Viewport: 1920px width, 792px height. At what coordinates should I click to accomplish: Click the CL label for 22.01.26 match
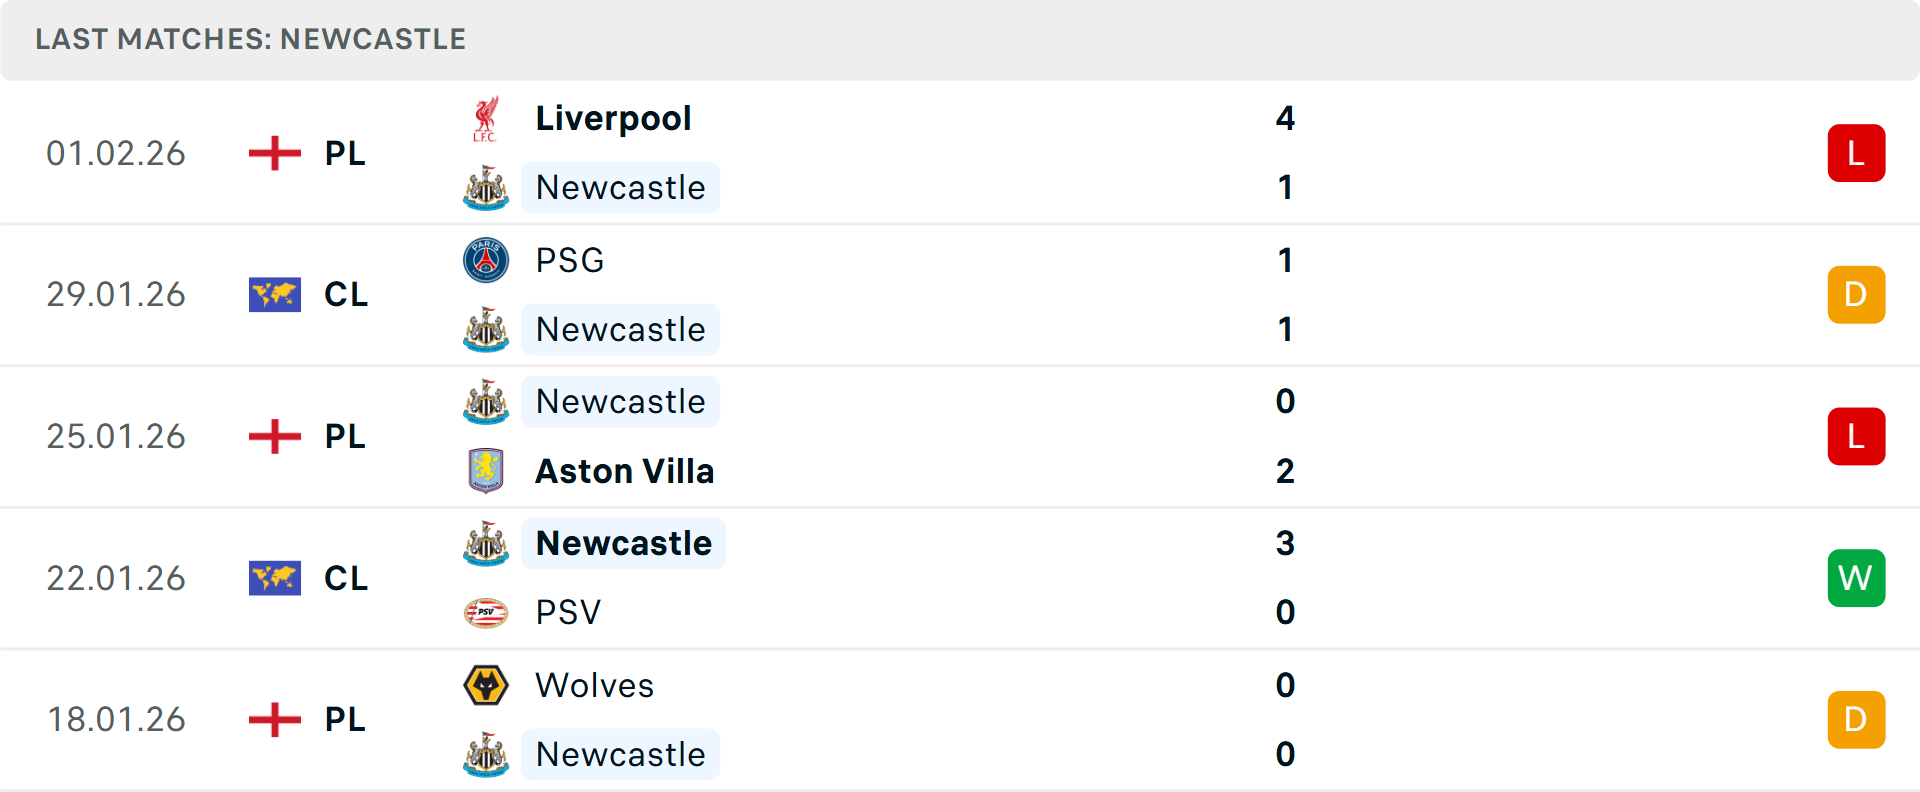[346, 578]
